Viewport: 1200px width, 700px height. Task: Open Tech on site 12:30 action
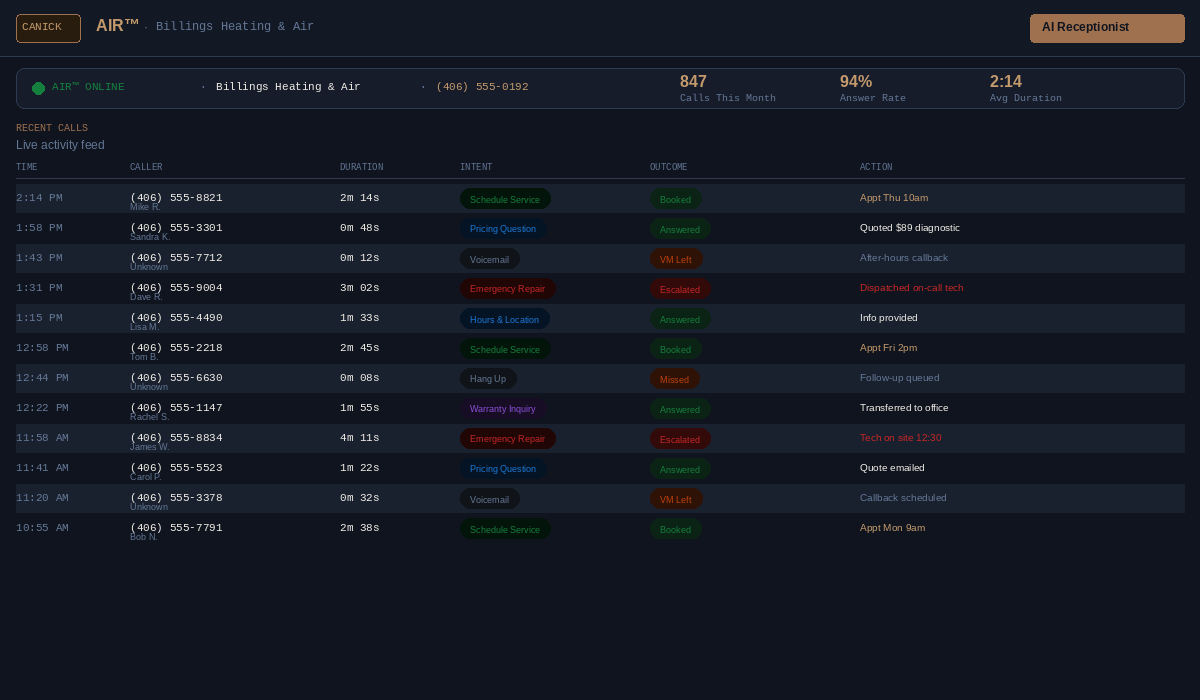click(901, 438)
